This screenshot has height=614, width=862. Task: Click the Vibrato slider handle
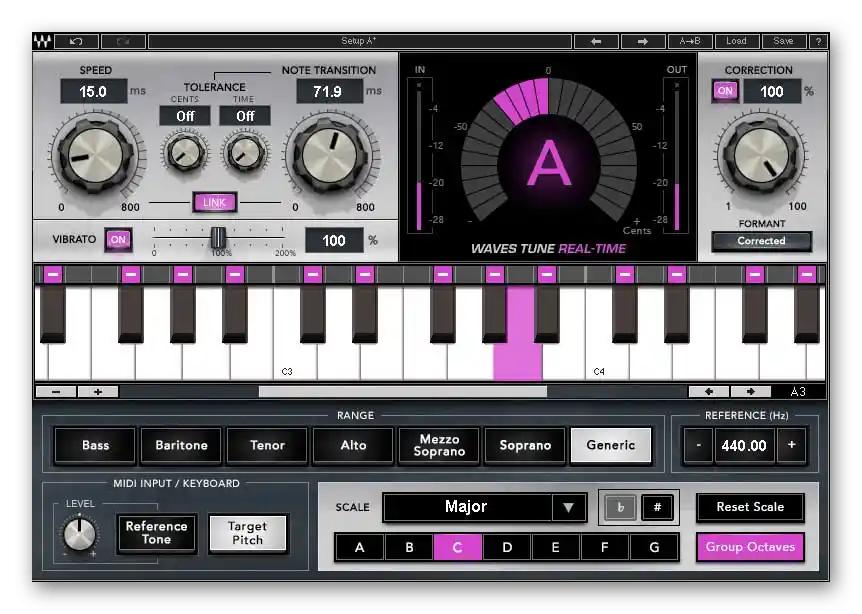pyautogui.click(x=218, y=237)
